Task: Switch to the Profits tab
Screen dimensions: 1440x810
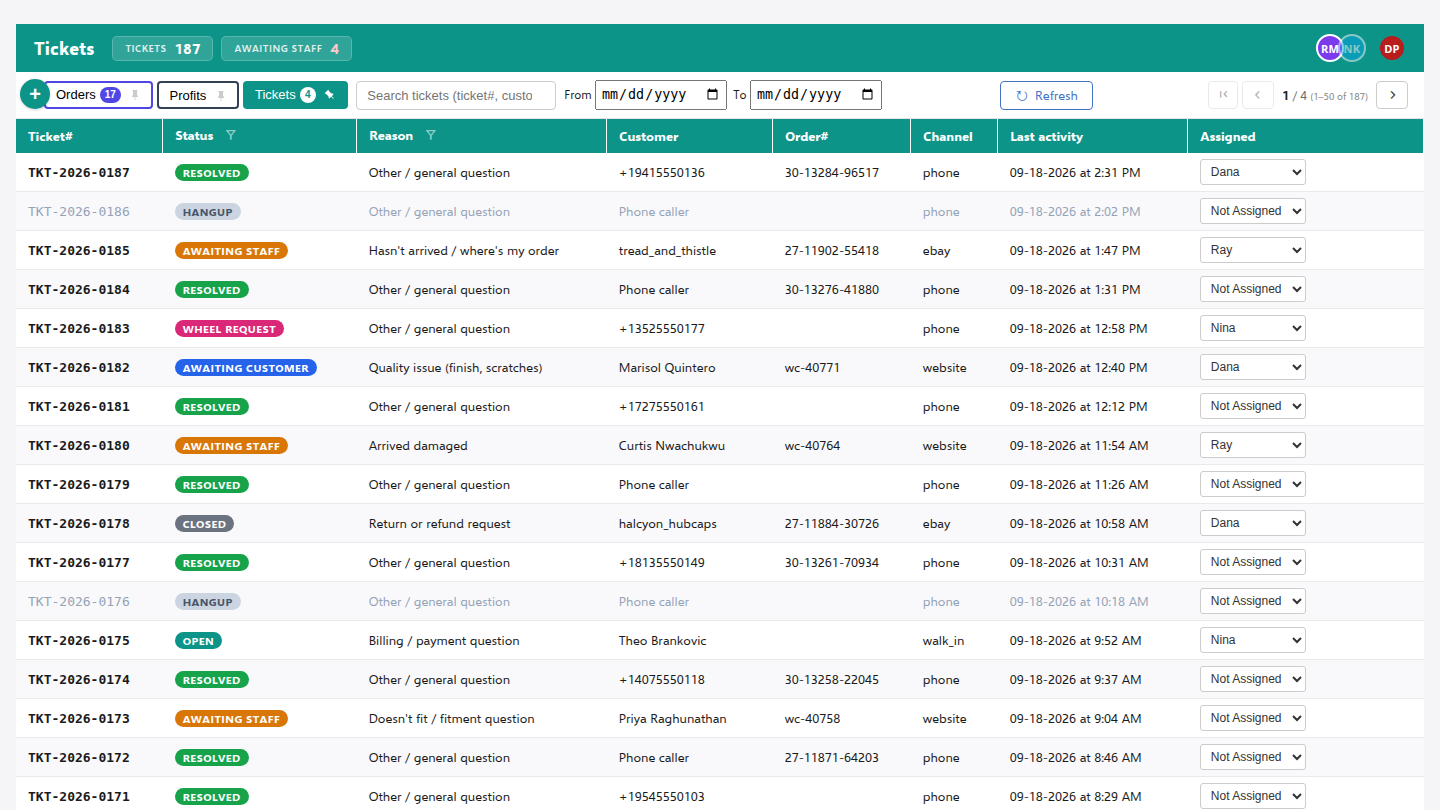Action: coord(198,95)
